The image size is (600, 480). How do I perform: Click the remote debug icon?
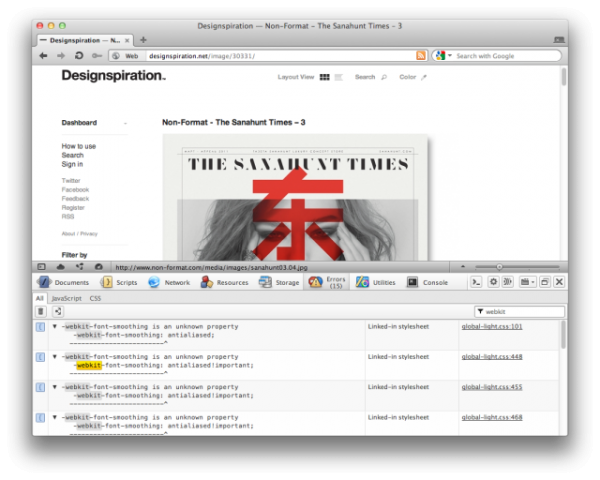tap(508, 282)
